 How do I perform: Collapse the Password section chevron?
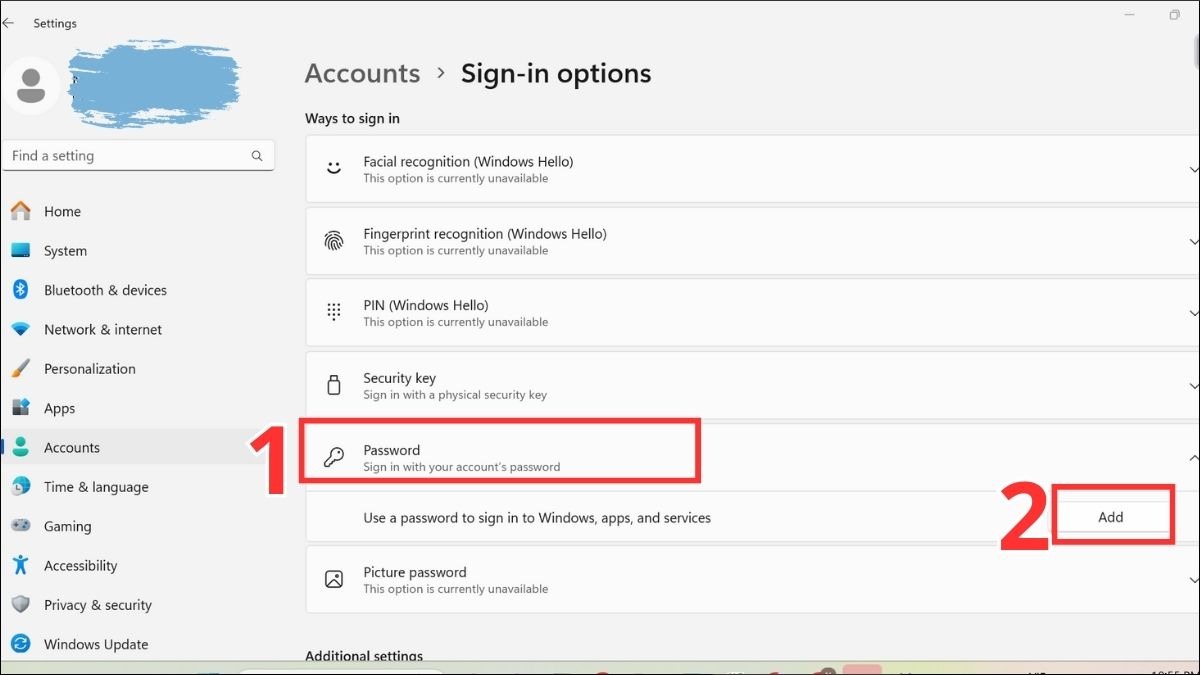[x=1193, y=458]
